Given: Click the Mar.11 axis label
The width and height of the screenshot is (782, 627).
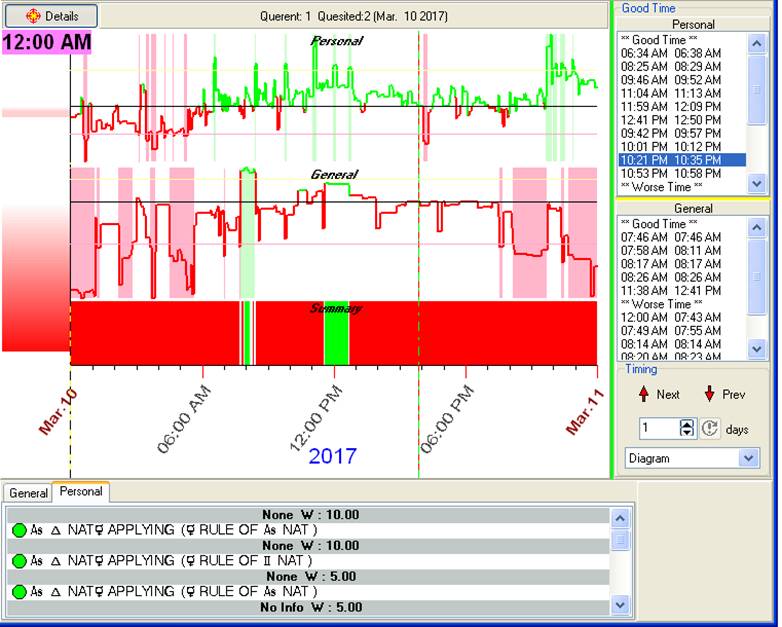Looking at the screenshot, I should point(584,412).
